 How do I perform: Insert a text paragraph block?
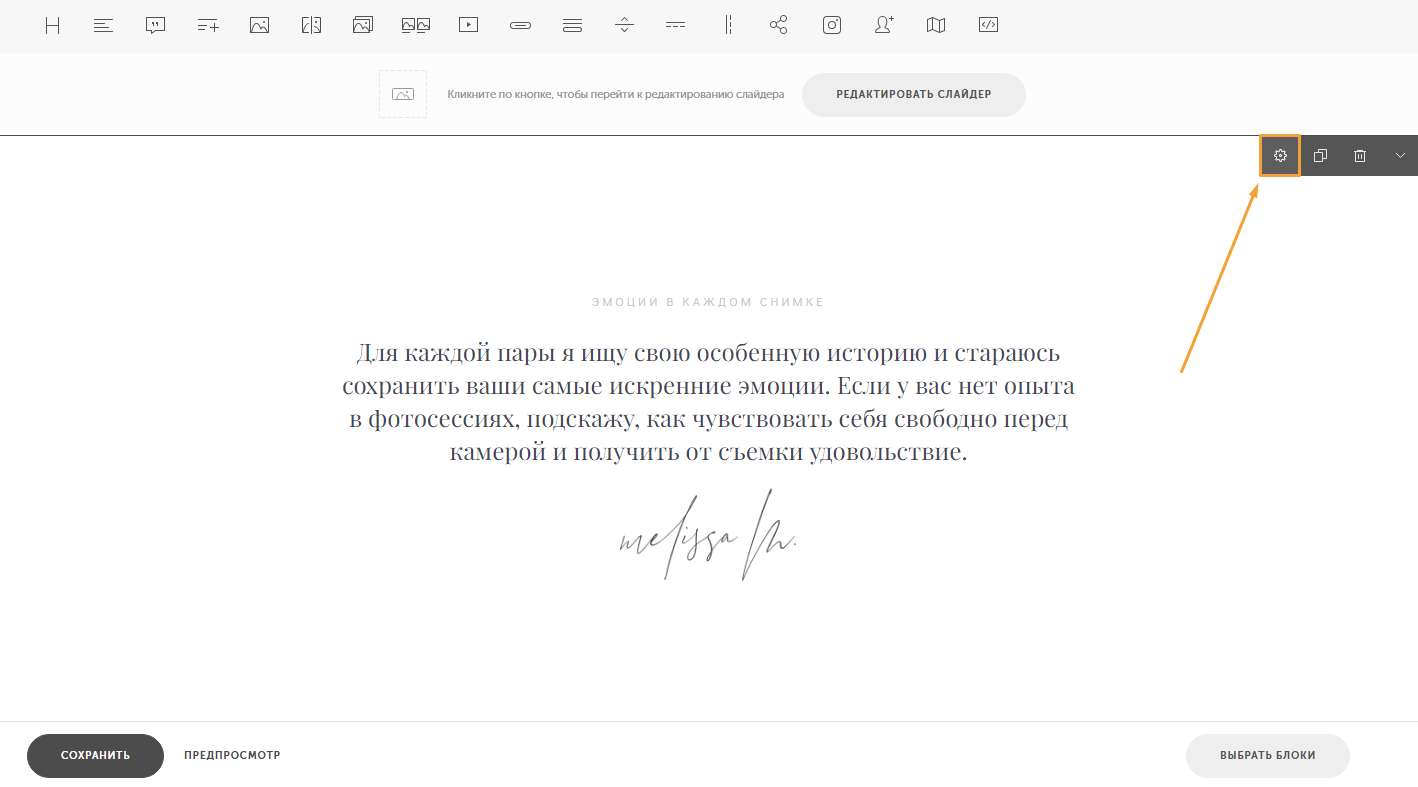click(103, 26)
